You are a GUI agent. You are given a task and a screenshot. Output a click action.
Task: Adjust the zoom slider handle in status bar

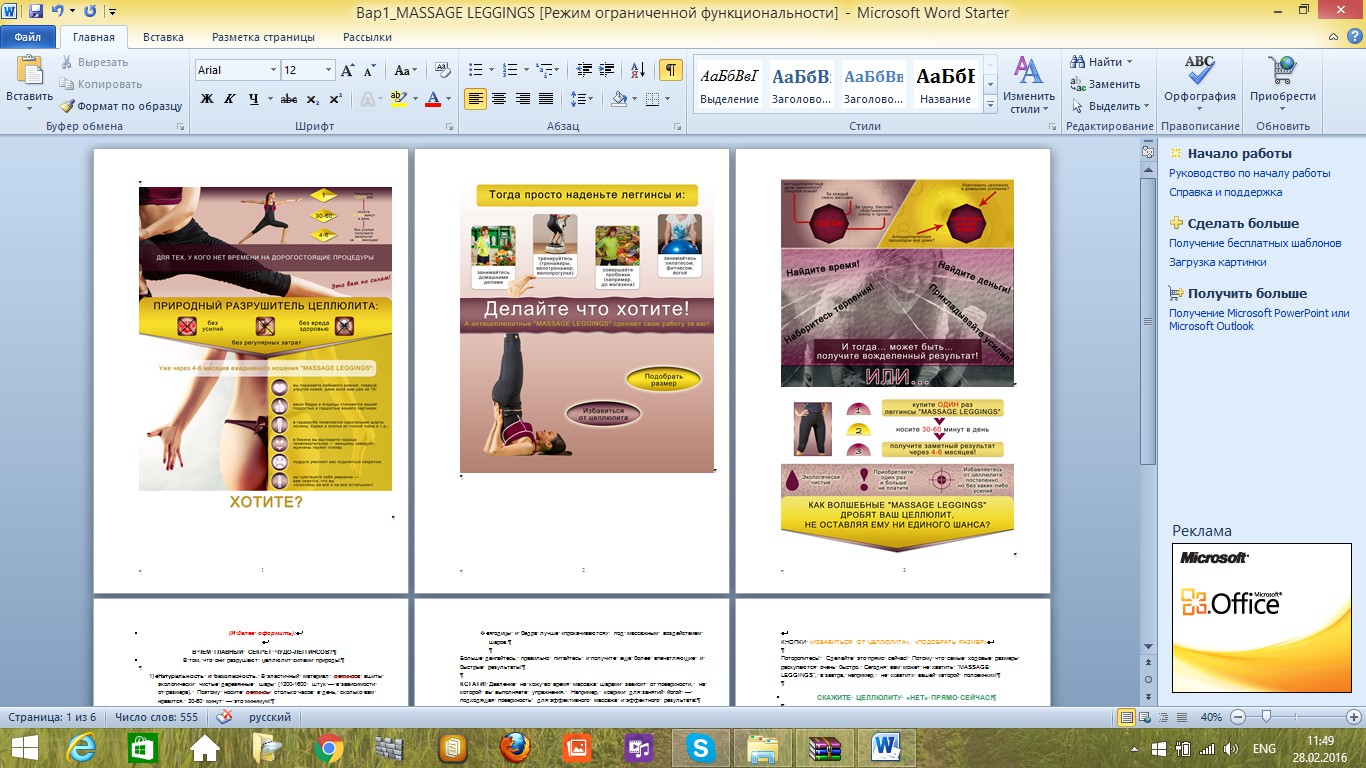click(x=1267, y=718)
